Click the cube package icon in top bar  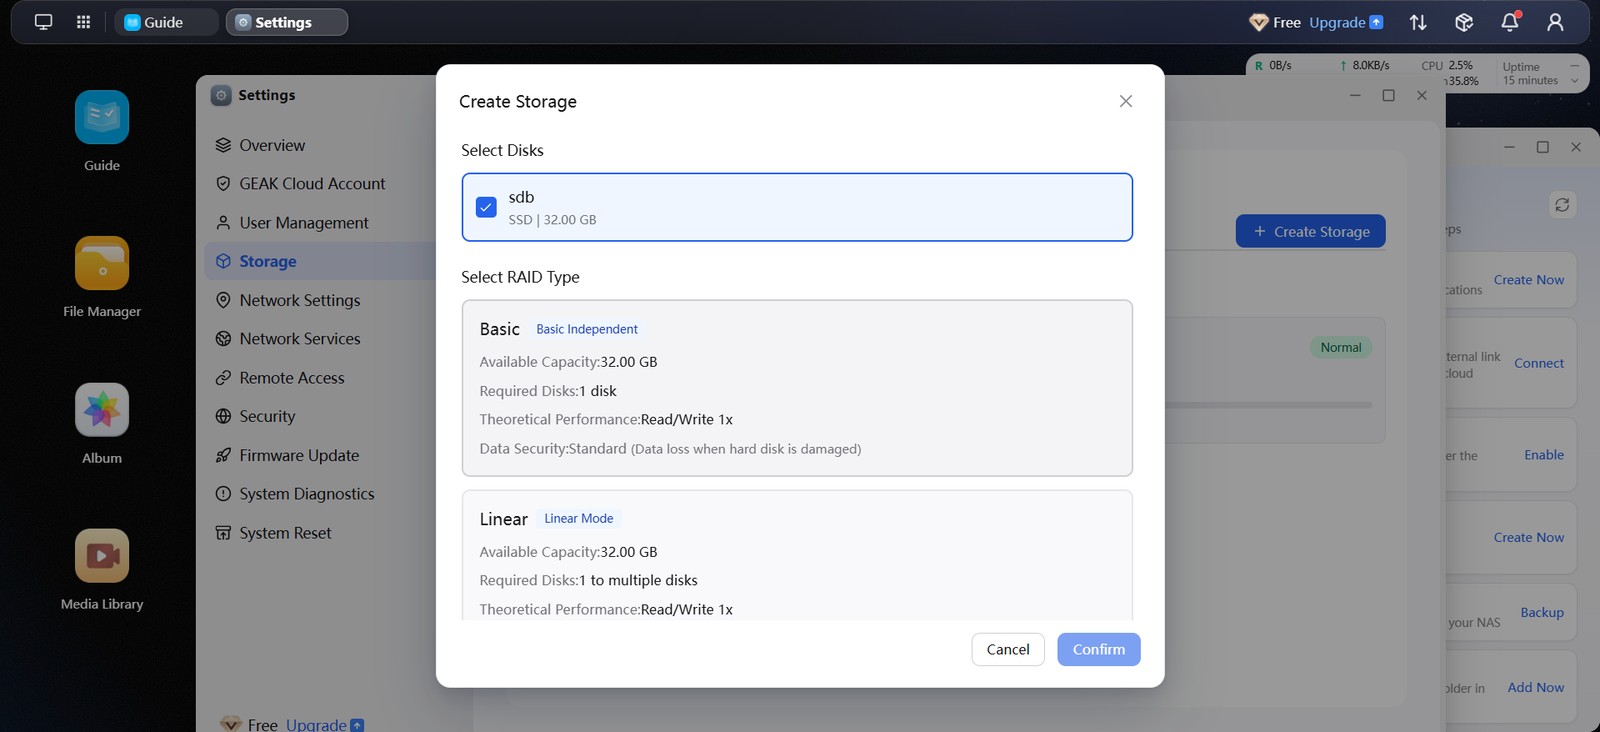coord(1464,22)
